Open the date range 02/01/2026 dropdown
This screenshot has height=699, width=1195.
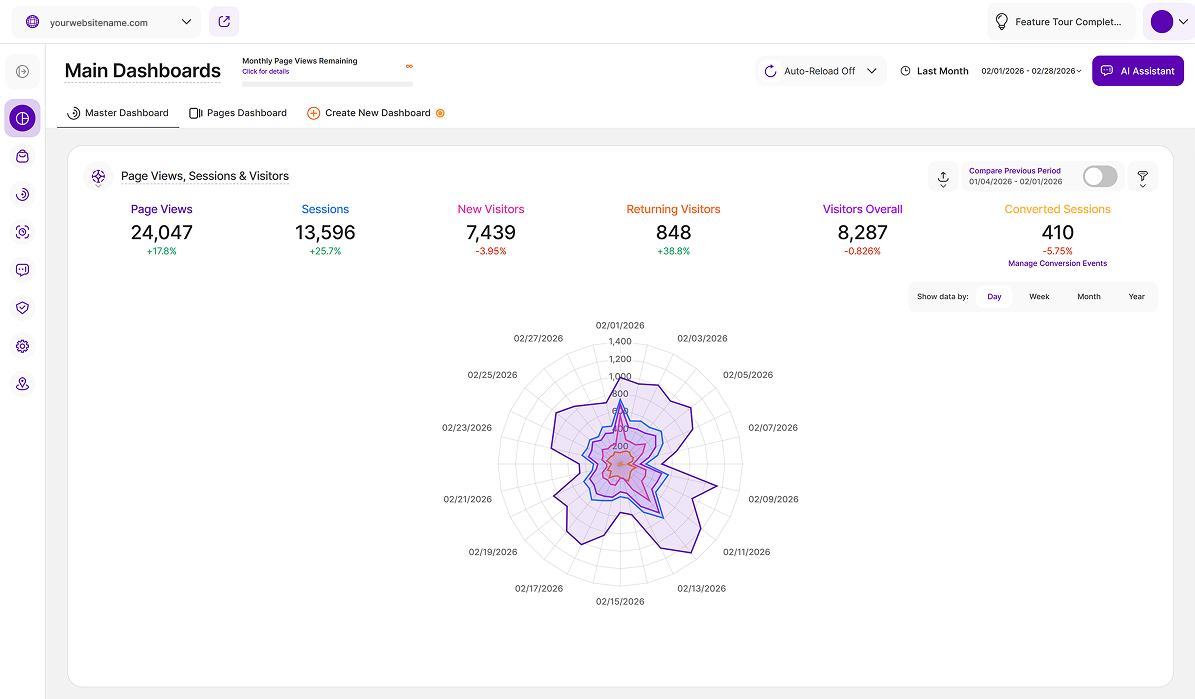click(x=1031, y=71)
